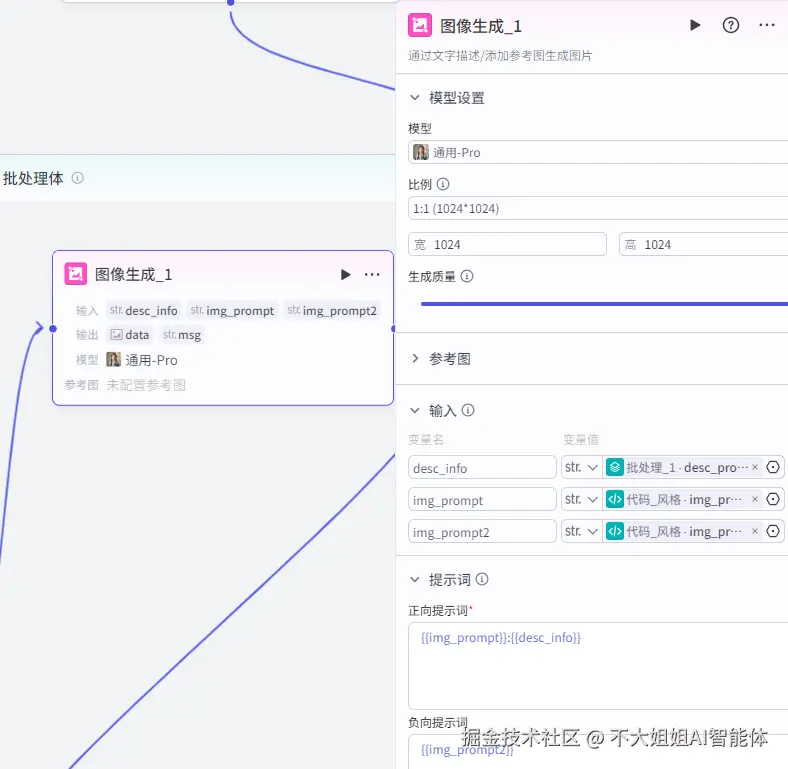Click the 高 1024 height field
The height and width of the screenshot is (769, 788).
click(x=703, y=244)
